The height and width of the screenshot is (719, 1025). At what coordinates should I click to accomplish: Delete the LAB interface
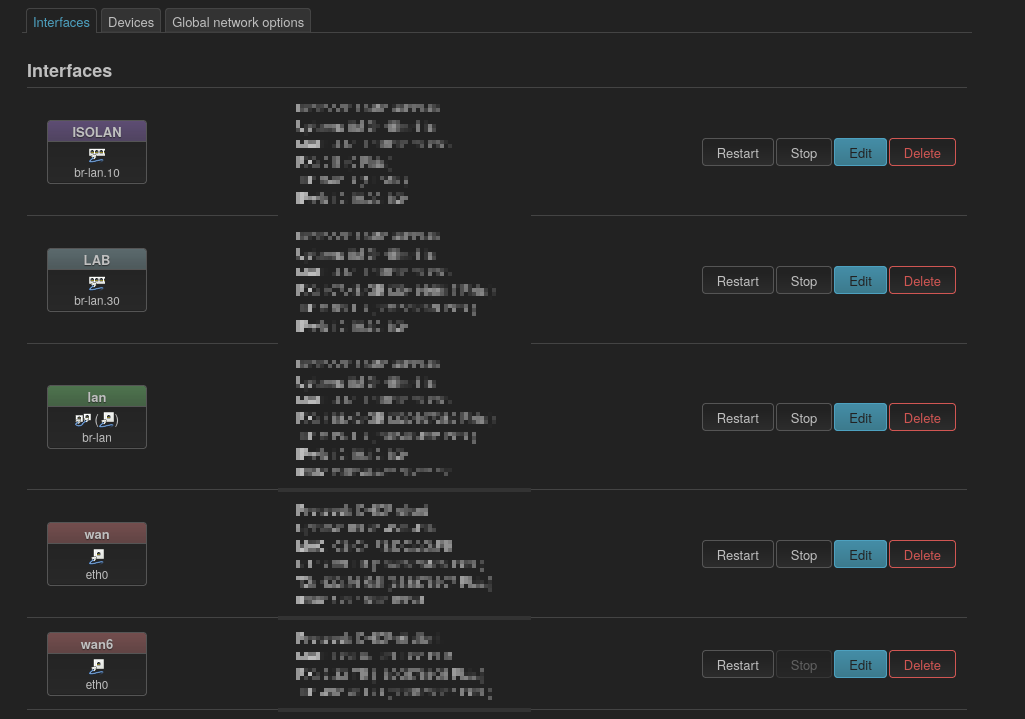[x=921, y=280]
